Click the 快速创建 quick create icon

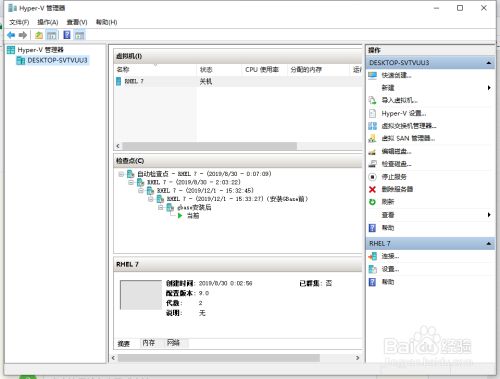point(372,75)
